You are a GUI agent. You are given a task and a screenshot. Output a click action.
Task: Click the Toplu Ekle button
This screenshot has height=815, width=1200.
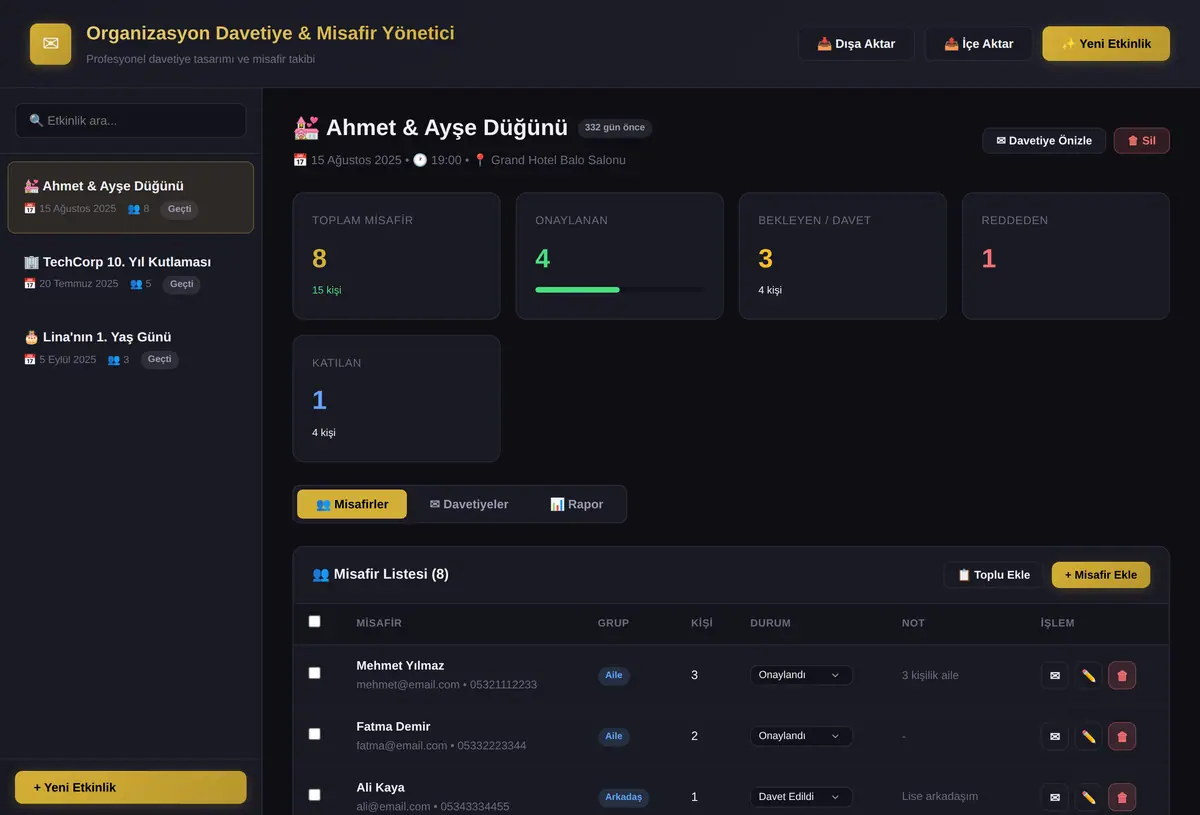[x=993, y=575]
